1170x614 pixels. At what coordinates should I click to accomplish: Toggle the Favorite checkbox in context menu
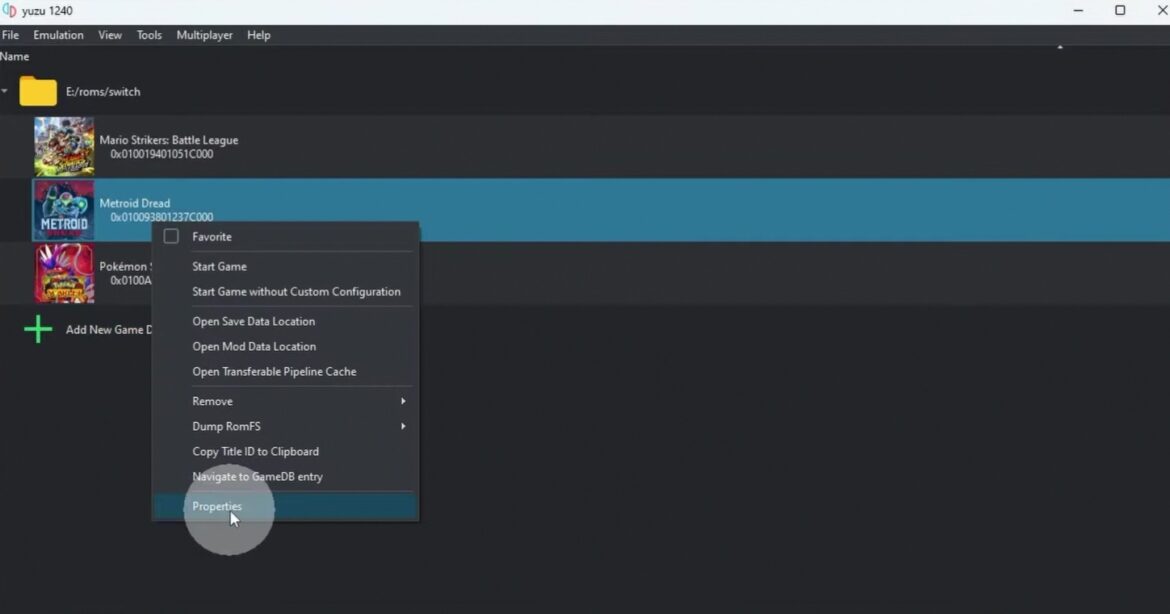coord(171,237)
